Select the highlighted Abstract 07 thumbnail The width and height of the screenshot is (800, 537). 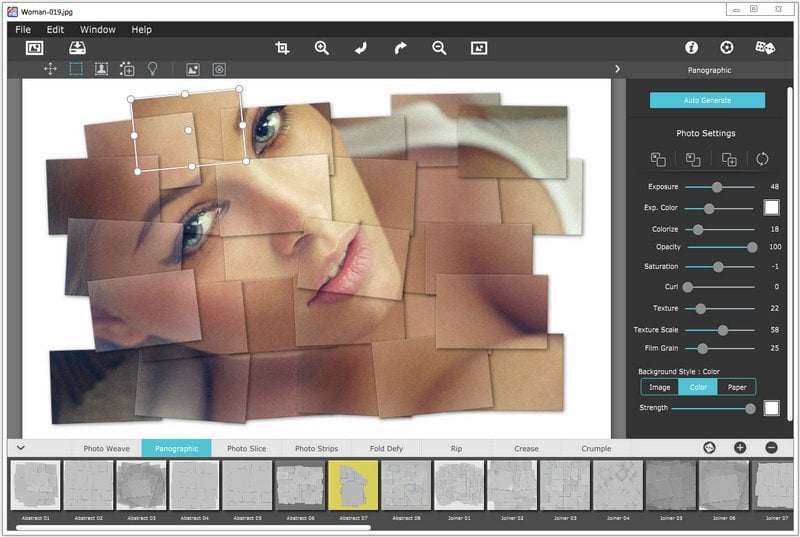pyautogui.click(x=353, y=485)
